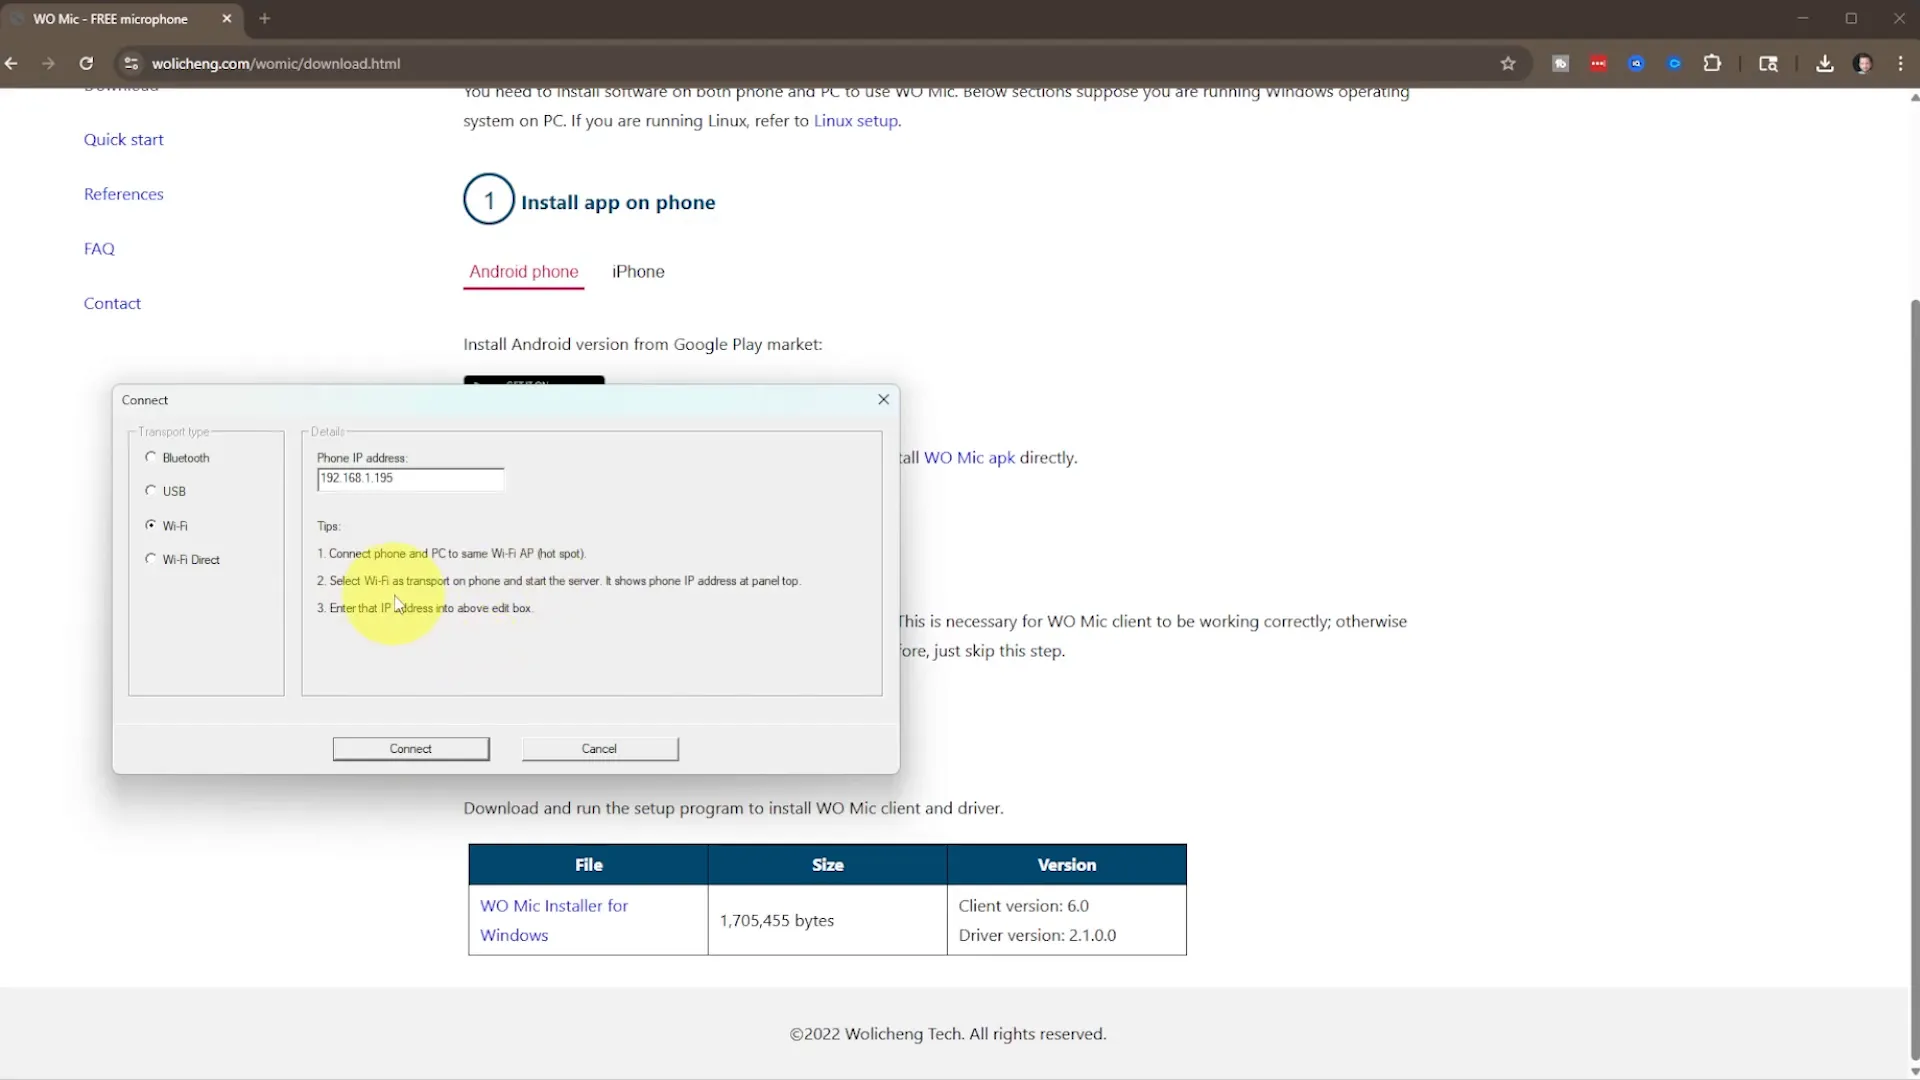
Task: Open a new browser tab
Action: coord(265,19)
